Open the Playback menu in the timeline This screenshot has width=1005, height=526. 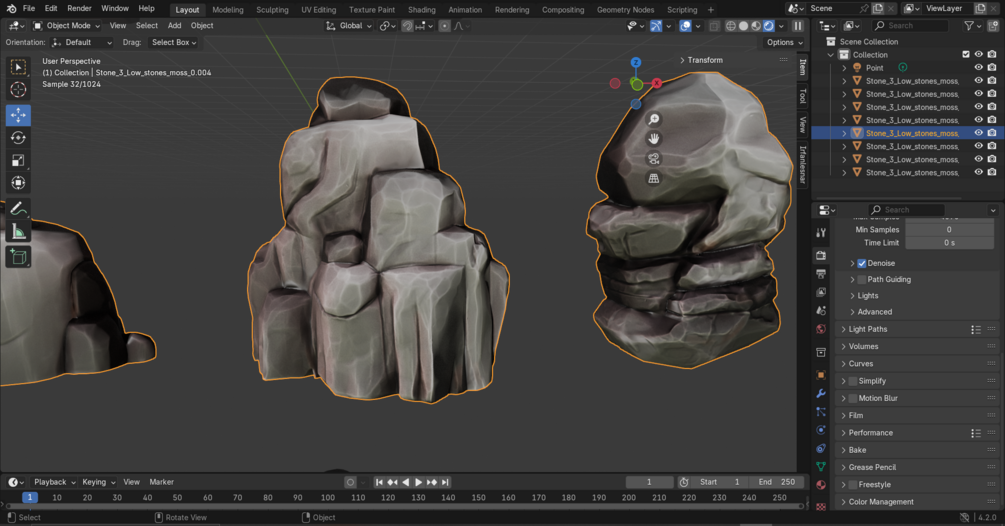tap(54, 482)
